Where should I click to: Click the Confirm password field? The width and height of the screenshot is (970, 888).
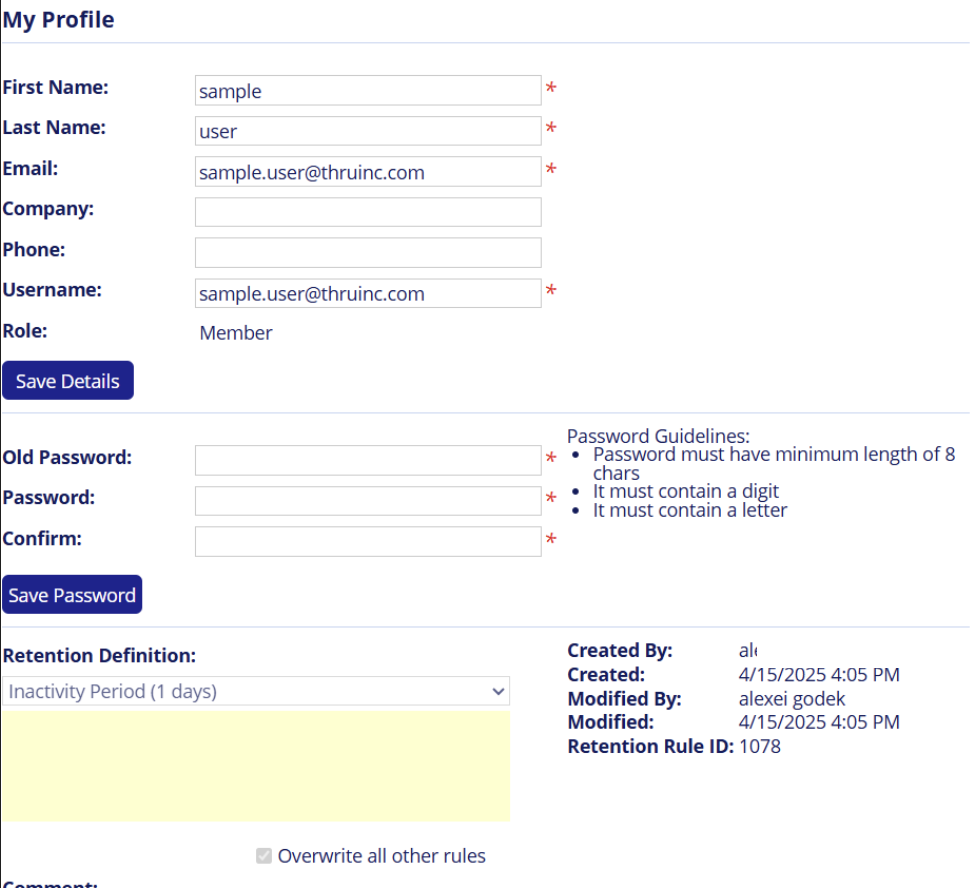(367, 541)
